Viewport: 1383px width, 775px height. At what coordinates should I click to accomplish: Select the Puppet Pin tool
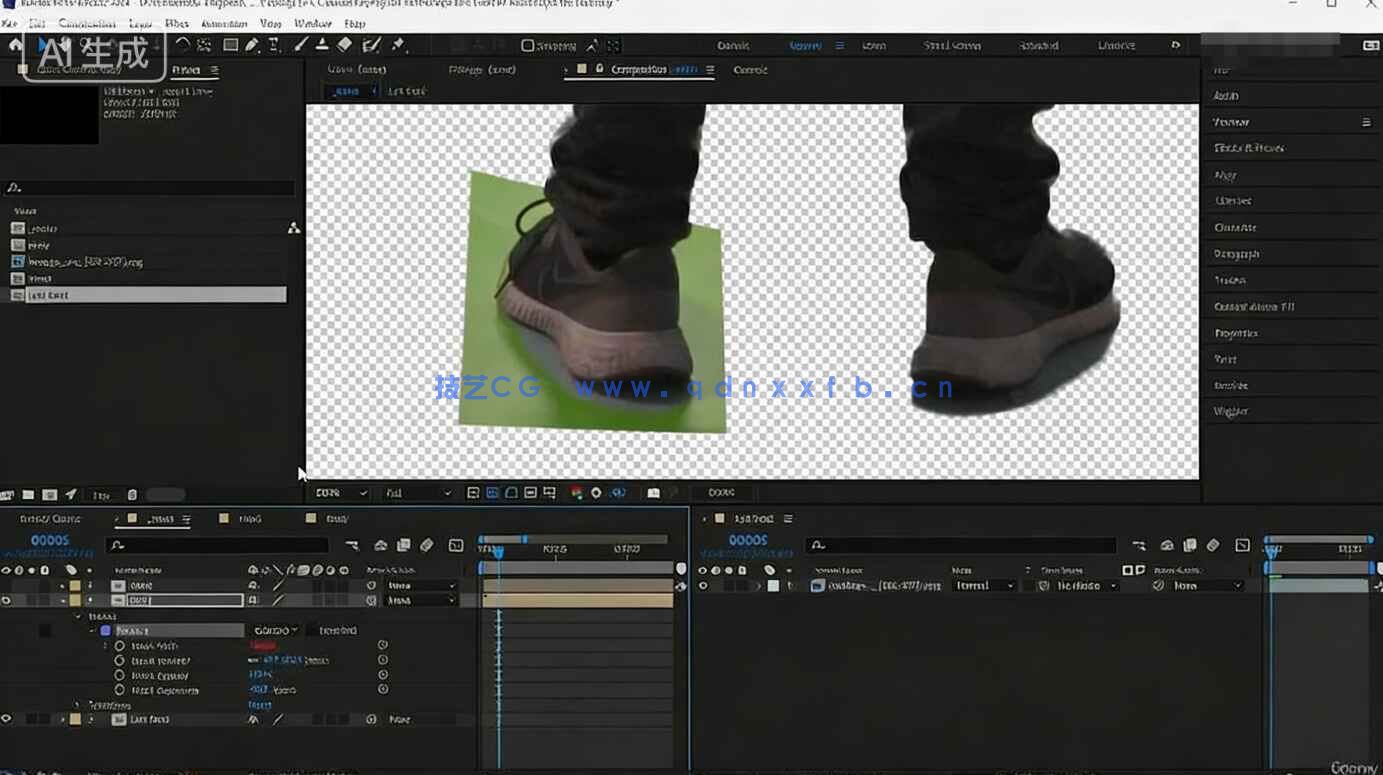[398, 45]
